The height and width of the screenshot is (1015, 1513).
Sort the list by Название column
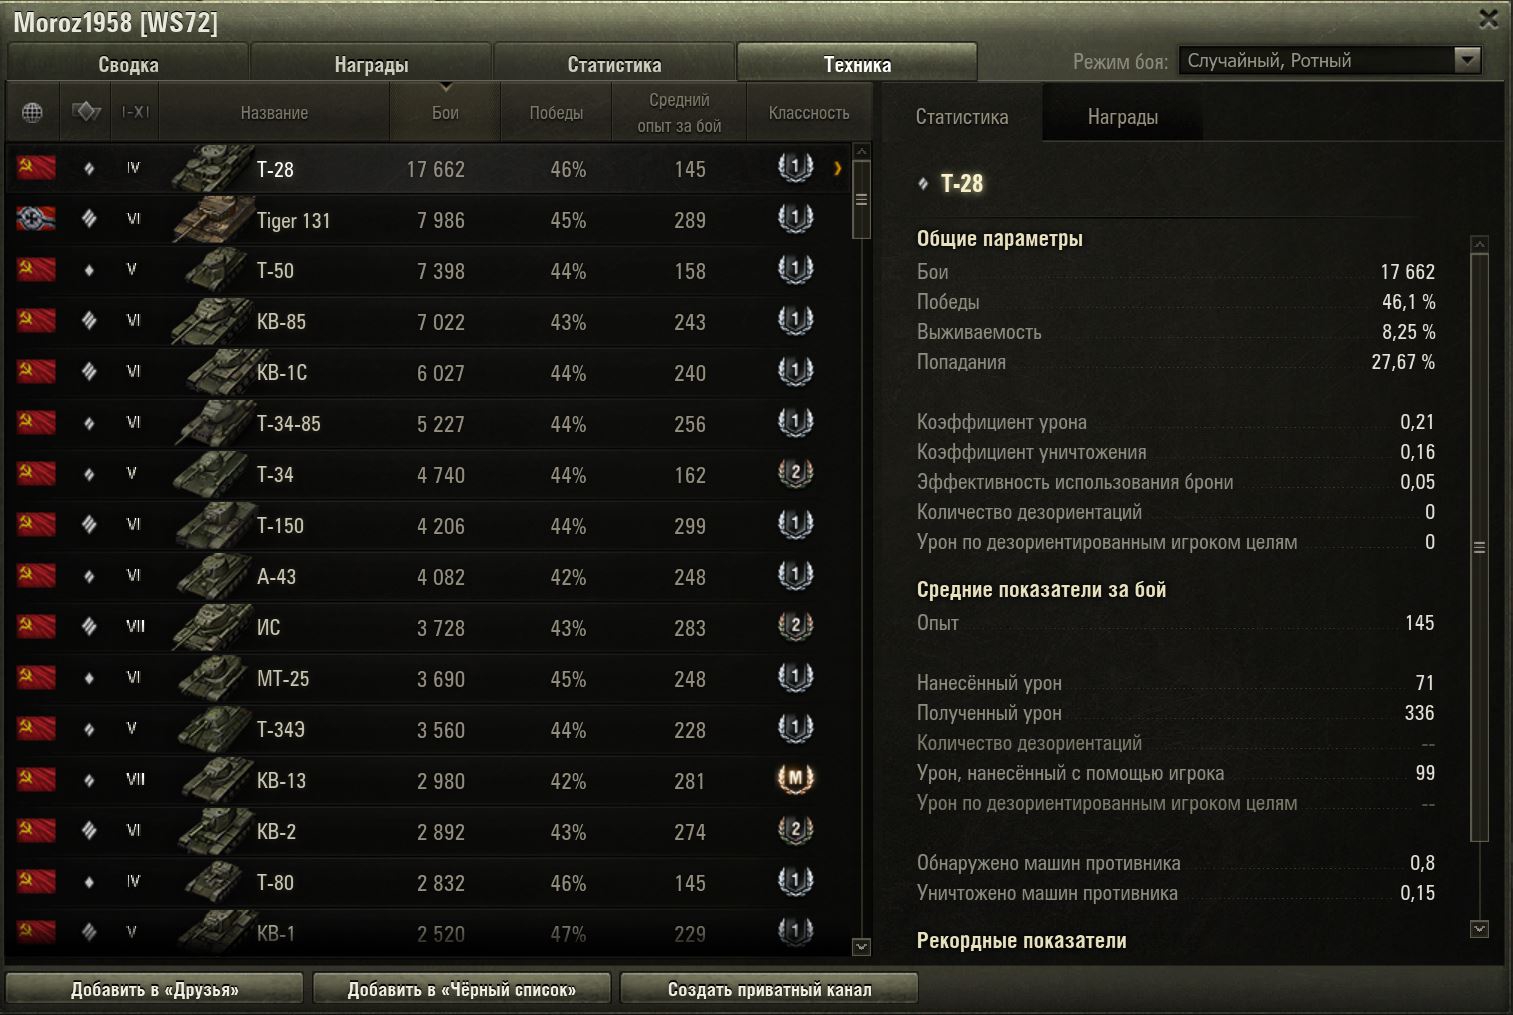coord(274,113)
